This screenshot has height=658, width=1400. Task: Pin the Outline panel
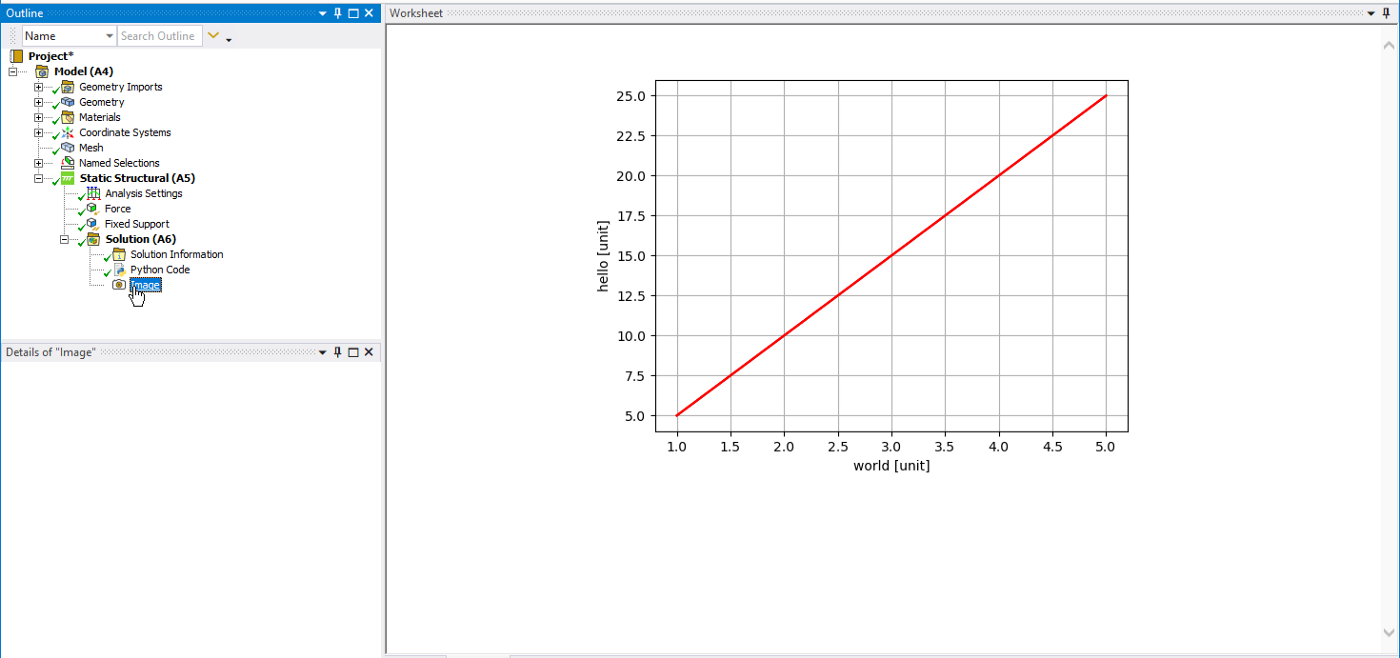337,13
